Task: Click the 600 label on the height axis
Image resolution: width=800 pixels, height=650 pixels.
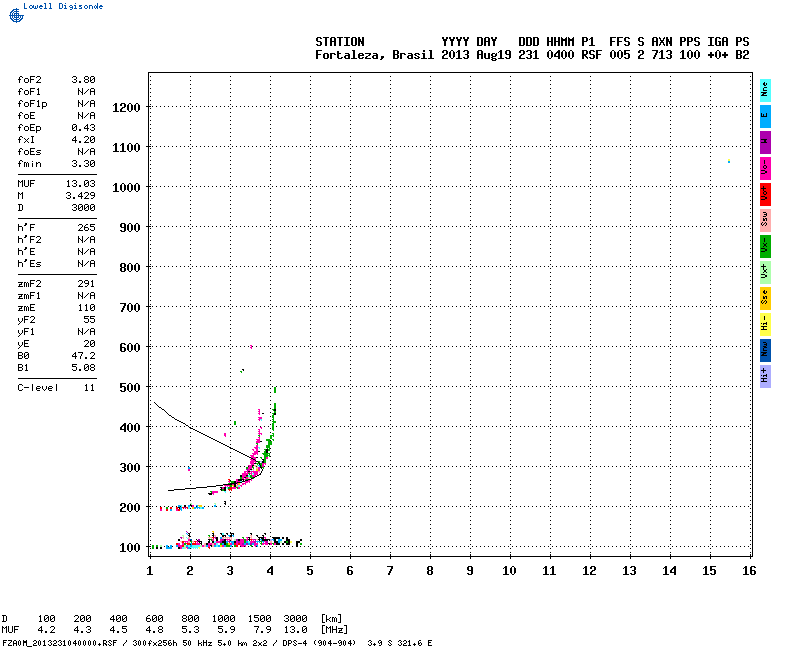Action: 130,348
